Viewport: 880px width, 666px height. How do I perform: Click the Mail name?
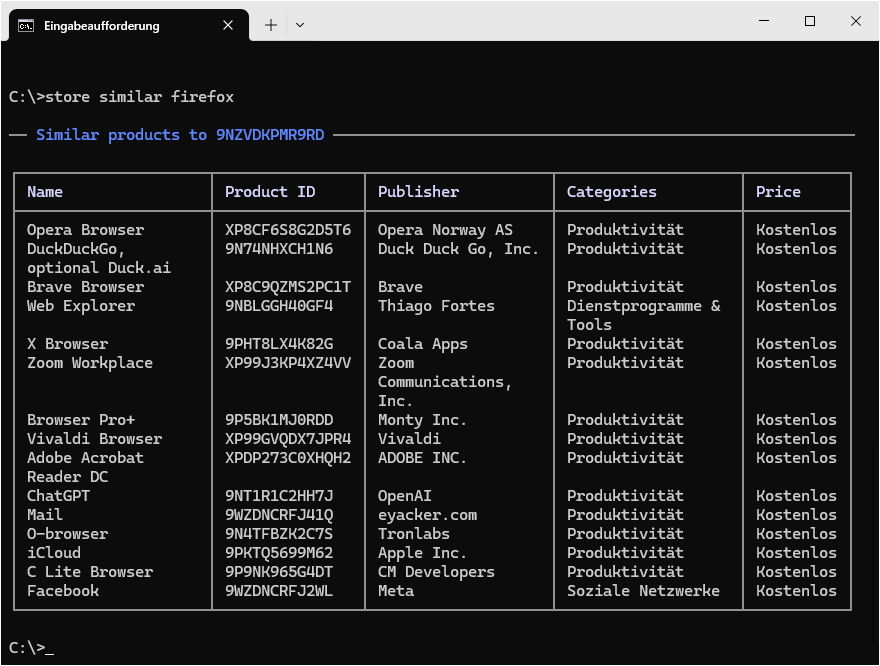click(45, 516)
